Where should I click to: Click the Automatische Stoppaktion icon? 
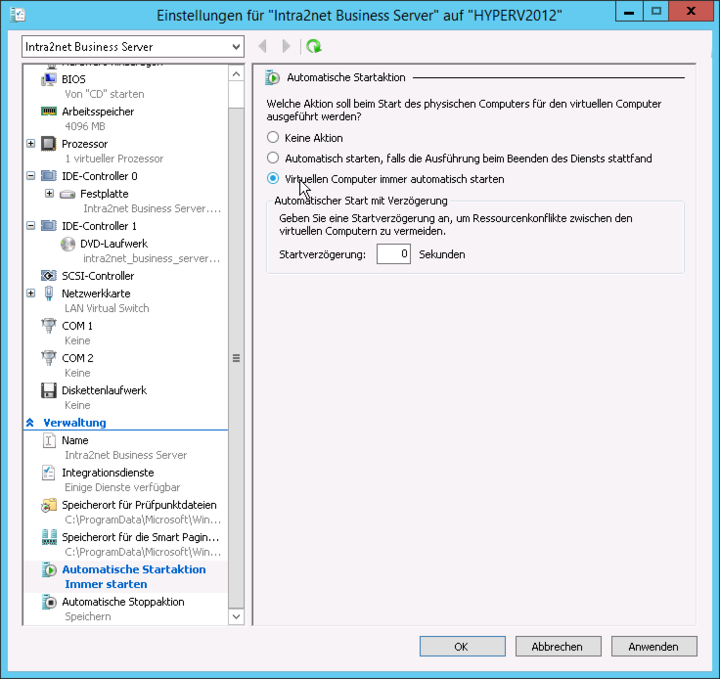49,602
